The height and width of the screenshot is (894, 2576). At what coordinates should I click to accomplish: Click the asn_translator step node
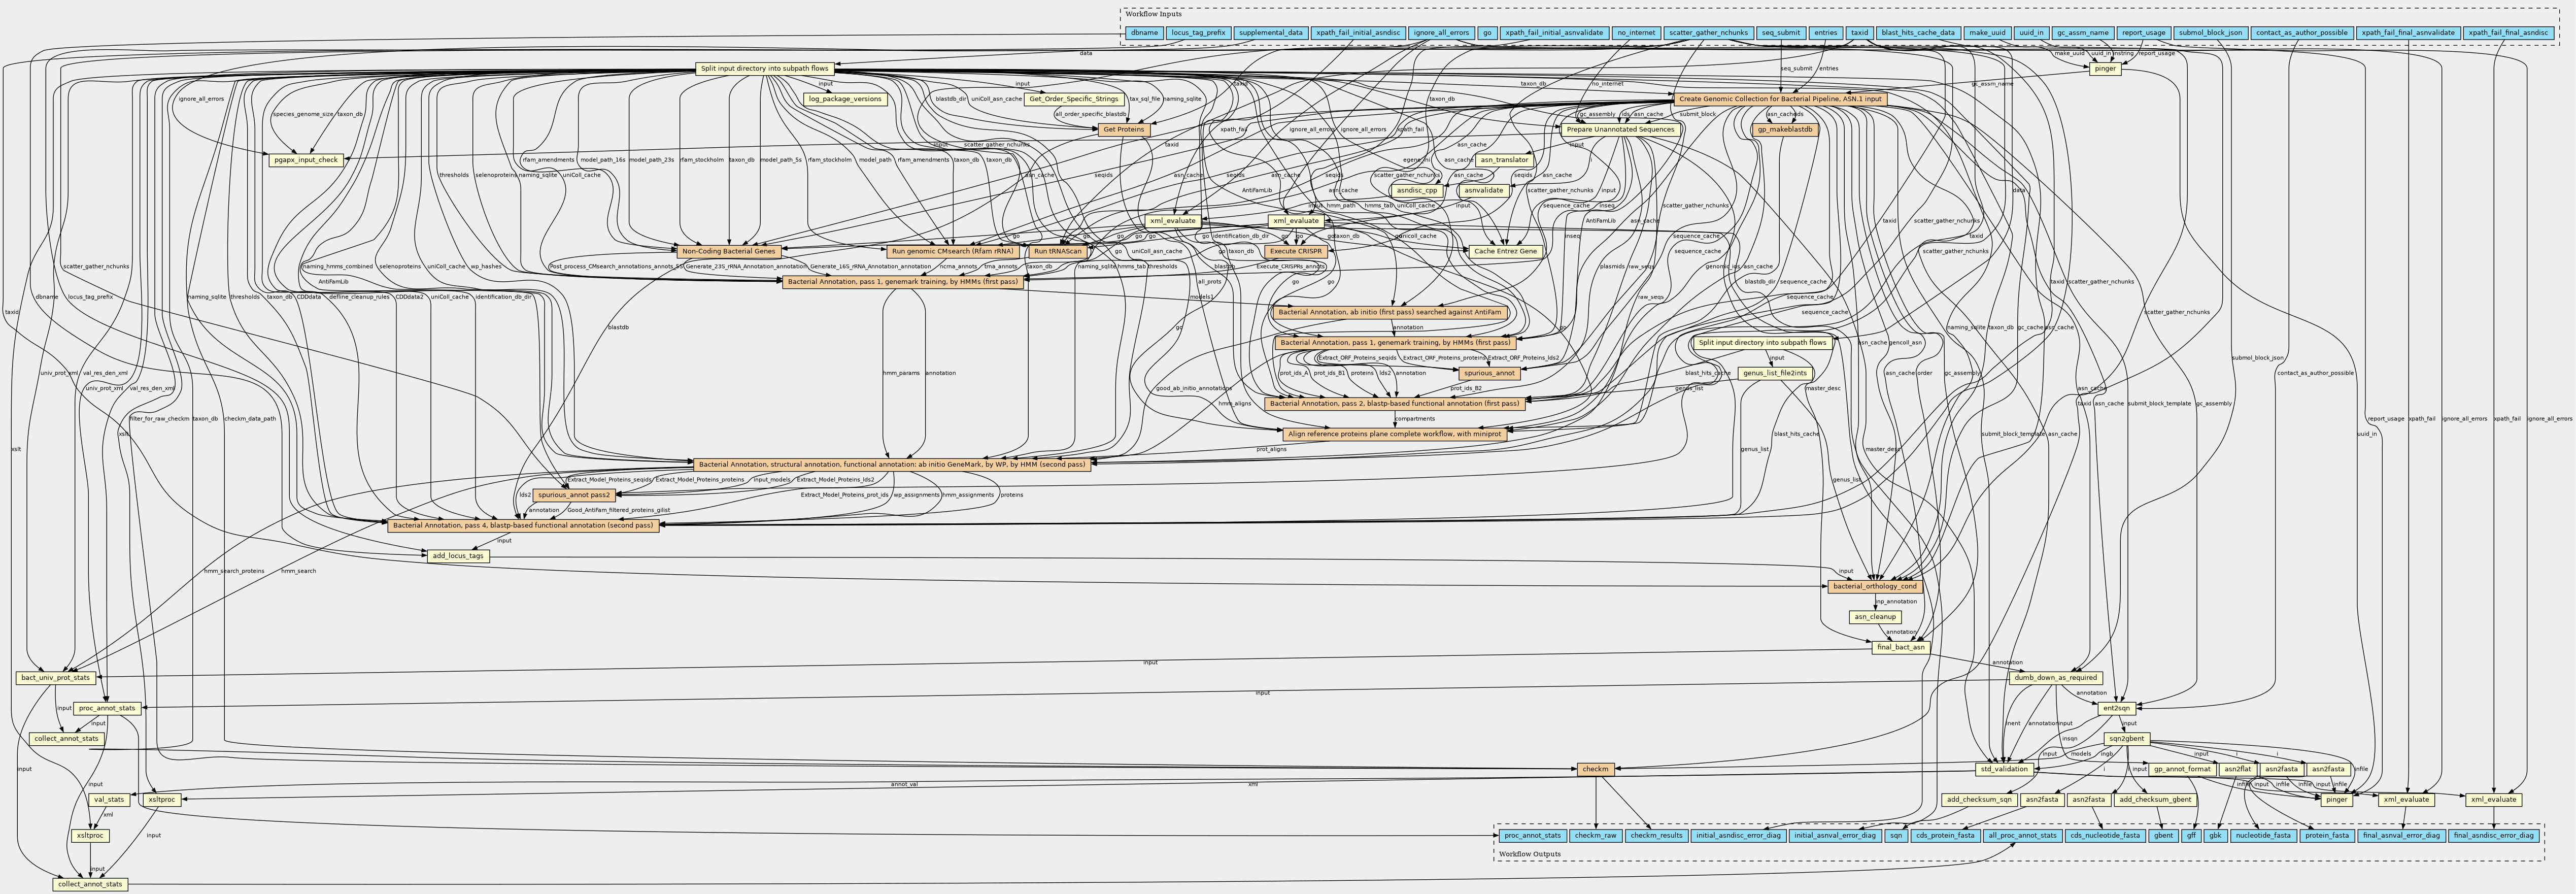pyautogui.click(x=1503, y=160)
